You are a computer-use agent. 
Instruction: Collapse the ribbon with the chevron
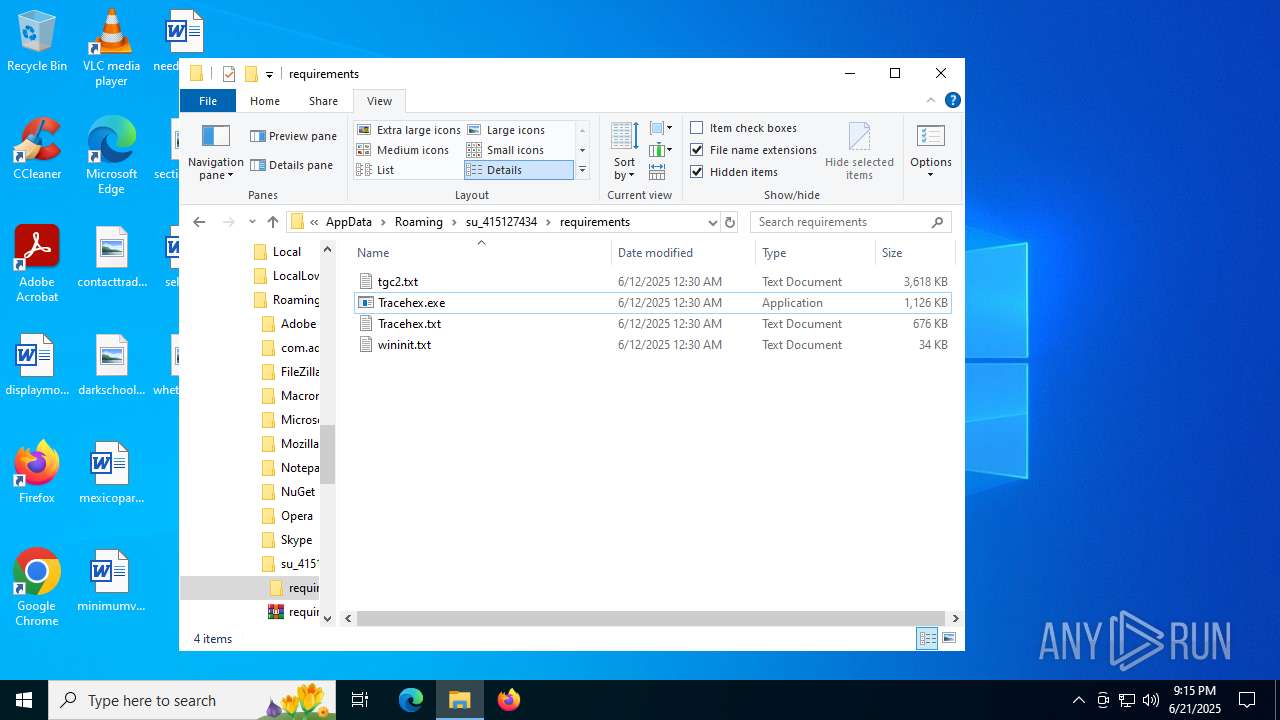(x=931, y=100)
